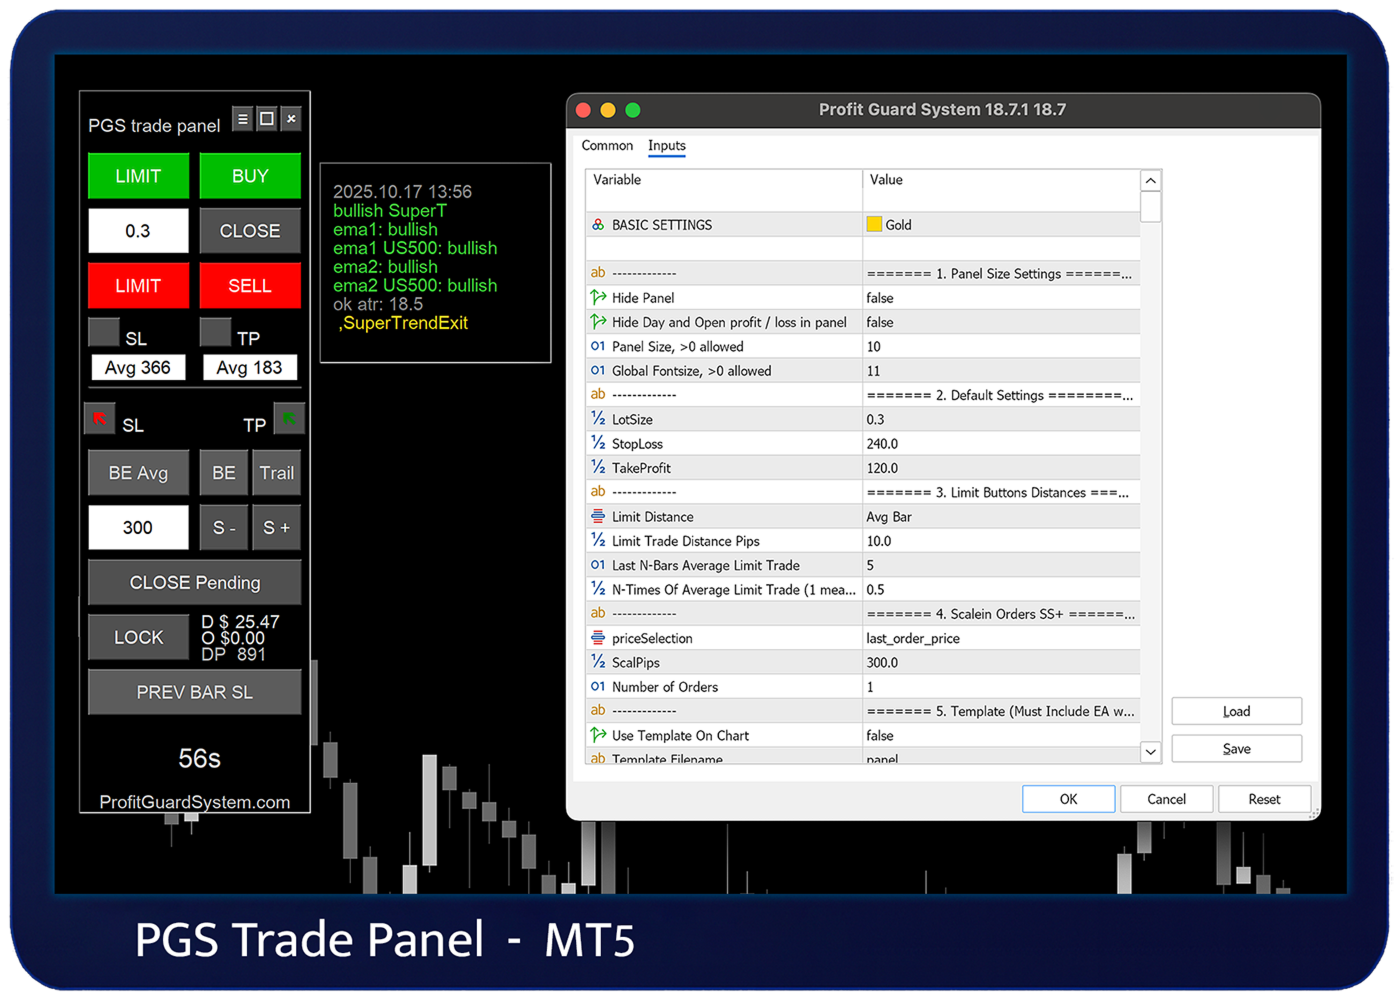This screenshot has width=1400, height=1000.
Task: Toggle the Trail button in the trade panel
Action: tap(277, 473)
